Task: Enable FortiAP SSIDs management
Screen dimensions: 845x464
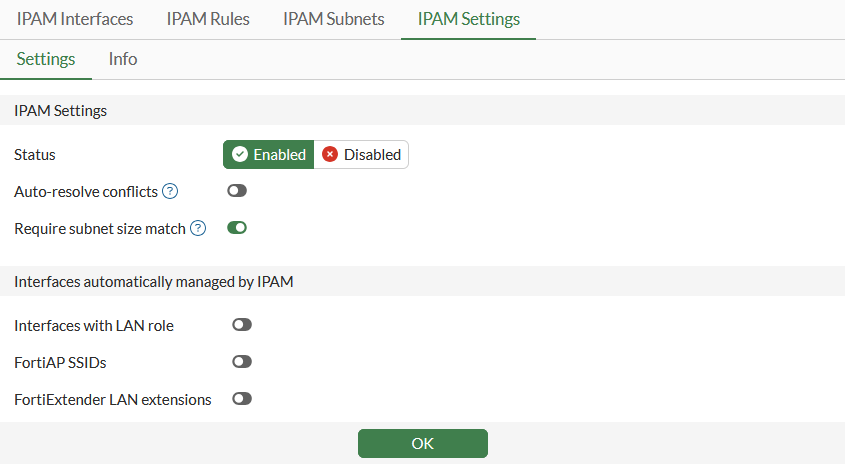Action: 242,362
